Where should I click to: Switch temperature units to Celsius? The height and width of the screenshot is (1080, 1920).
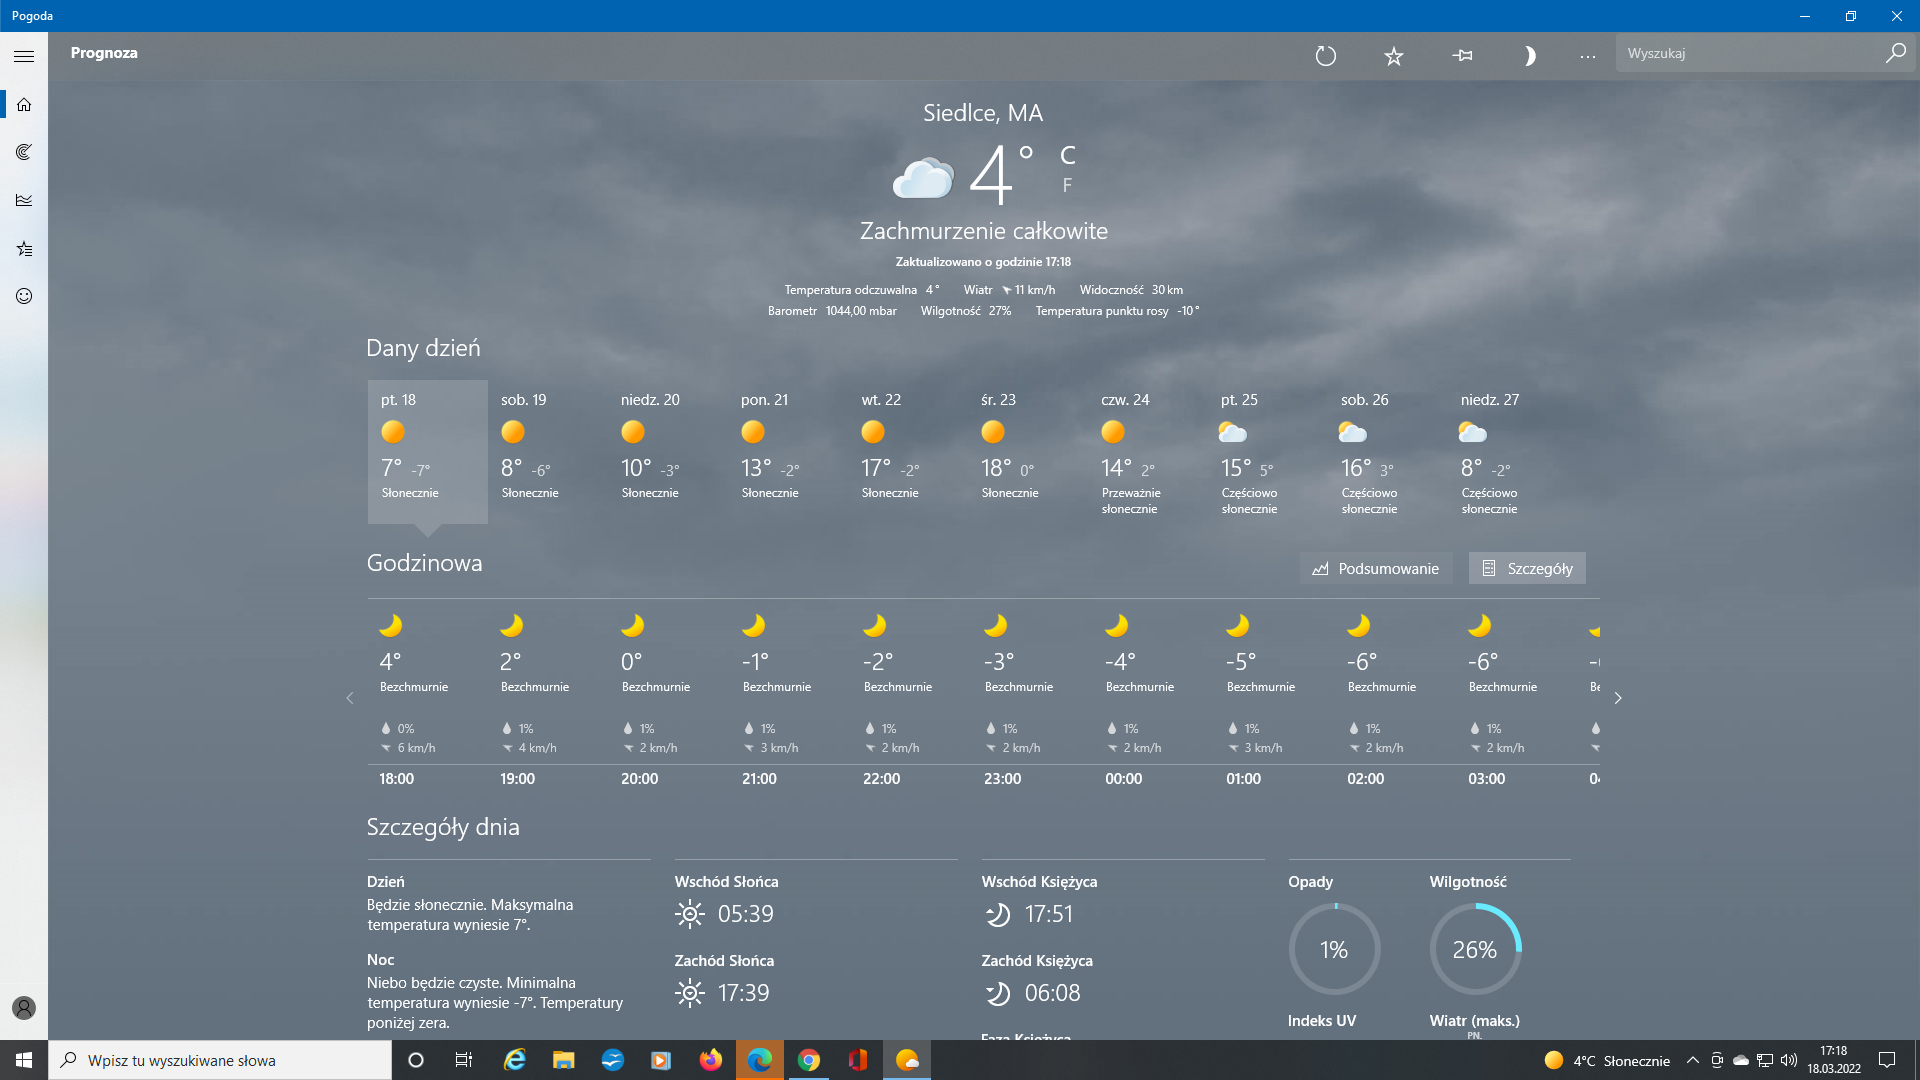[x=1067, y=155]
